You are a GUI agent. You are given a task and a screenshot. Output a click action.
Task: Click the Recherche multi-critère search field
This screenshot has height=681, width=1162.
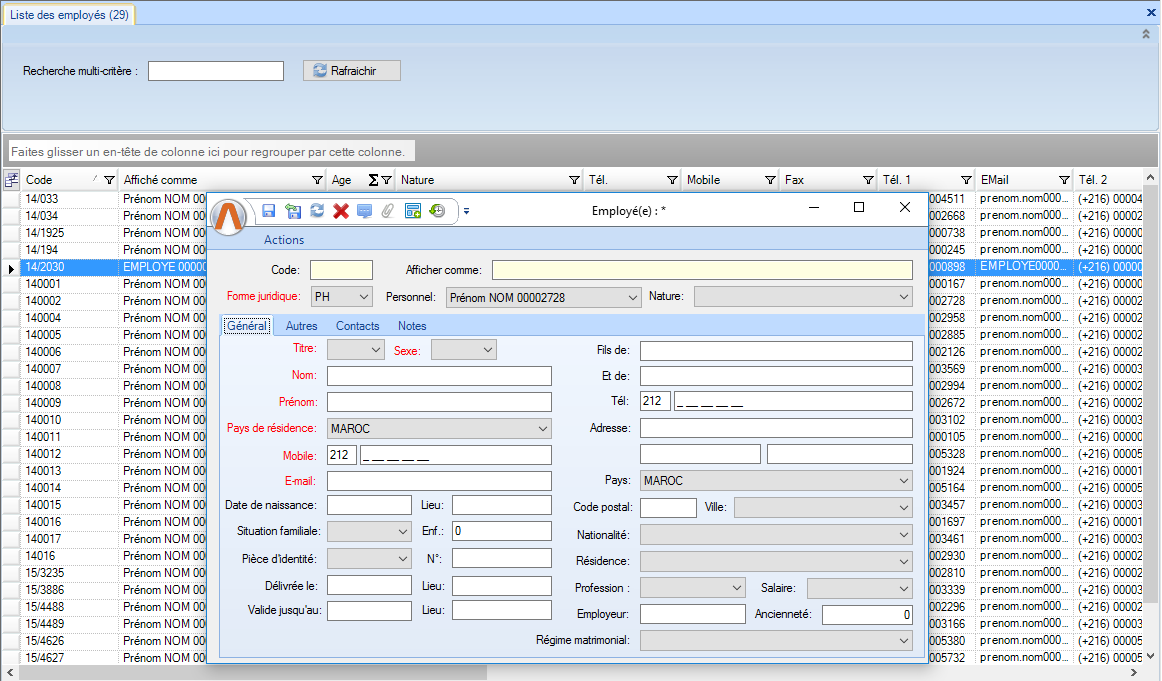pyautogui.click(x=216, y=71)
